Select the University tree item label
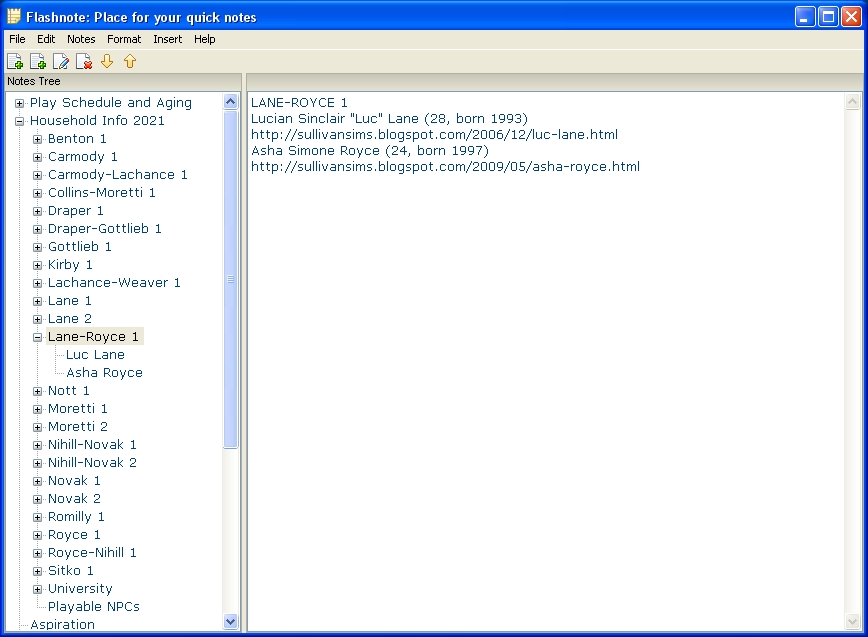868x637 pixels. point(80,588)
